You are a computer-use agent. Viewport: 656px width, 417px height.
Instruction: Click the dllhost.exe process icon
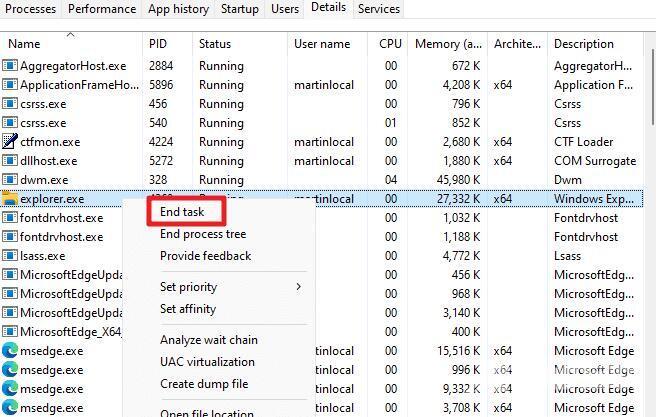point(9,161)
